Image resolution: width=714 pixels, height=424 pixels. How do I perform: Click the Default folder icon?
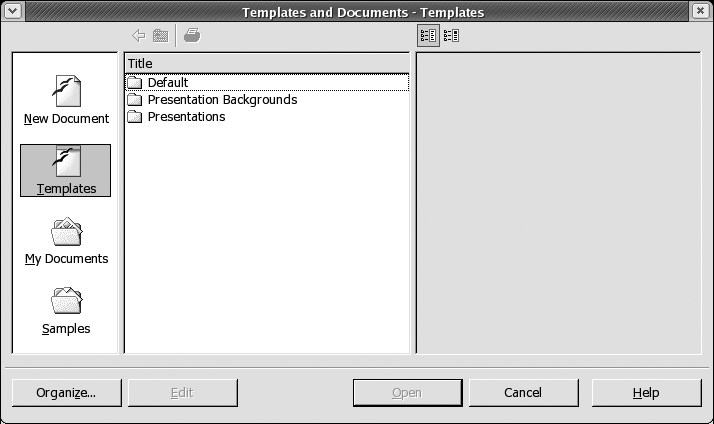pyautogui.click(x=135, y=82)
